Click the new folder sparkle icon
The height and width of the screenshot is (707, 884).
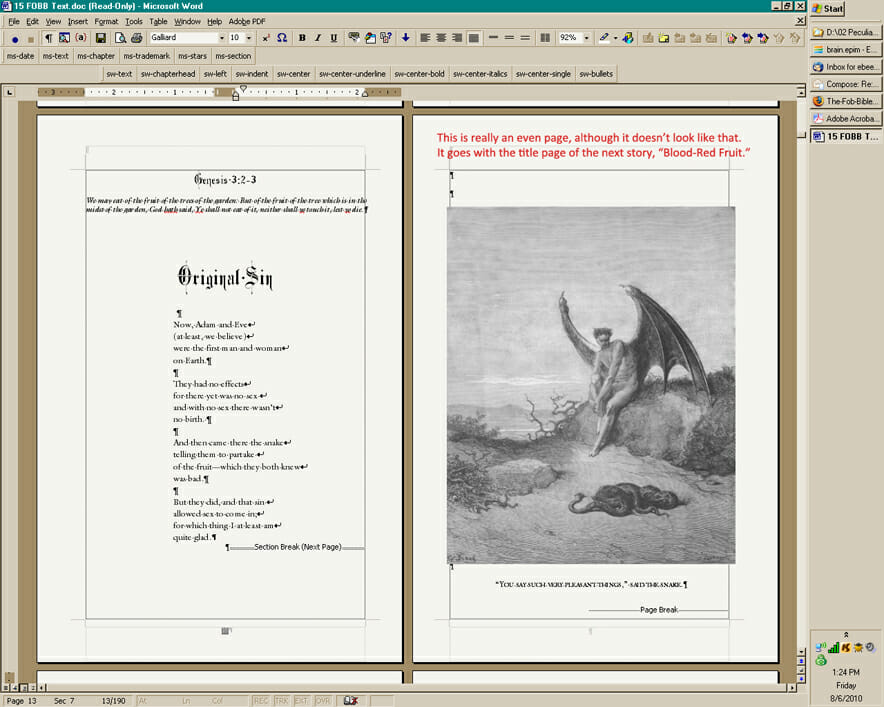pos(664,38)
